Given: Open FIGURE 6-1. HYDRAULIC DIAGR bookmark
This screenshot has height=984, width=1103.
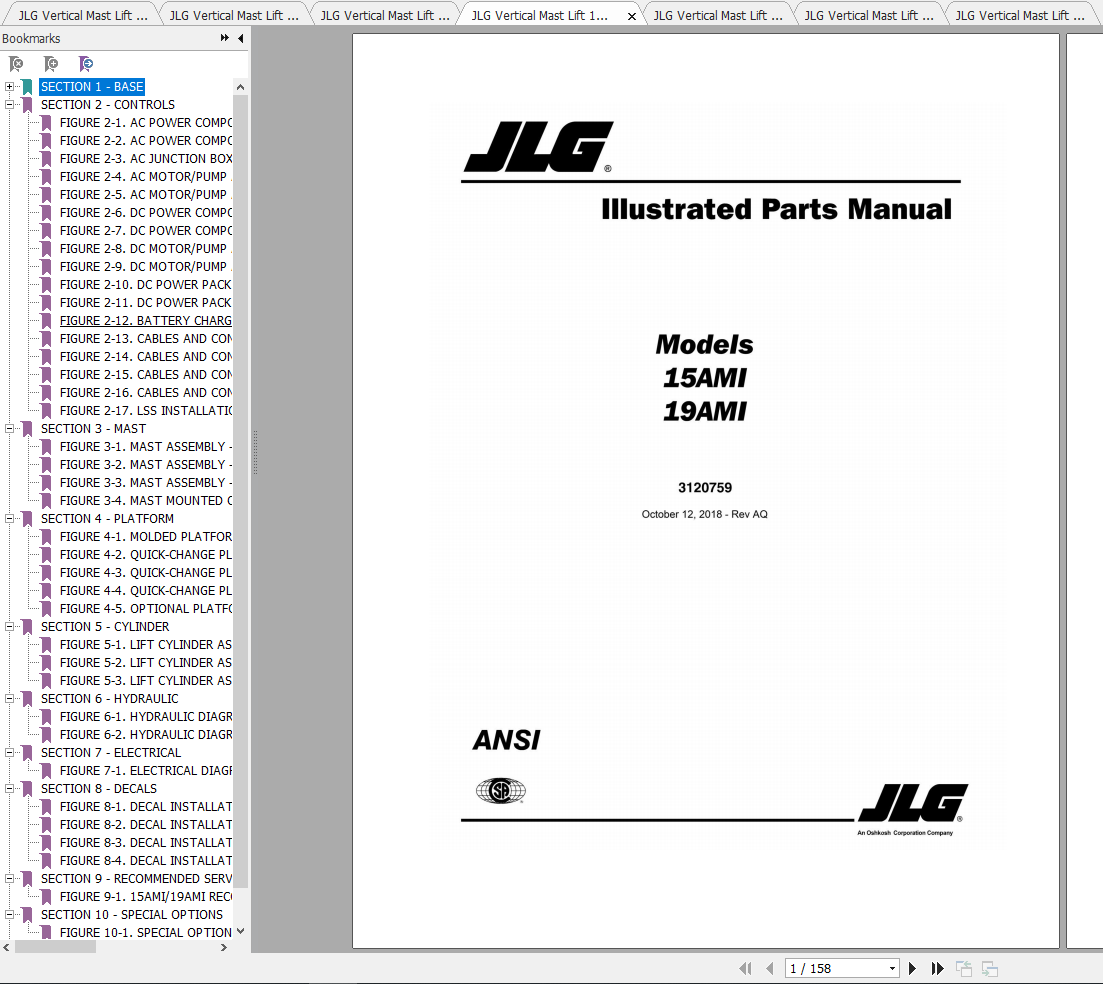Looking at the screenshot, I should [146, 717].
